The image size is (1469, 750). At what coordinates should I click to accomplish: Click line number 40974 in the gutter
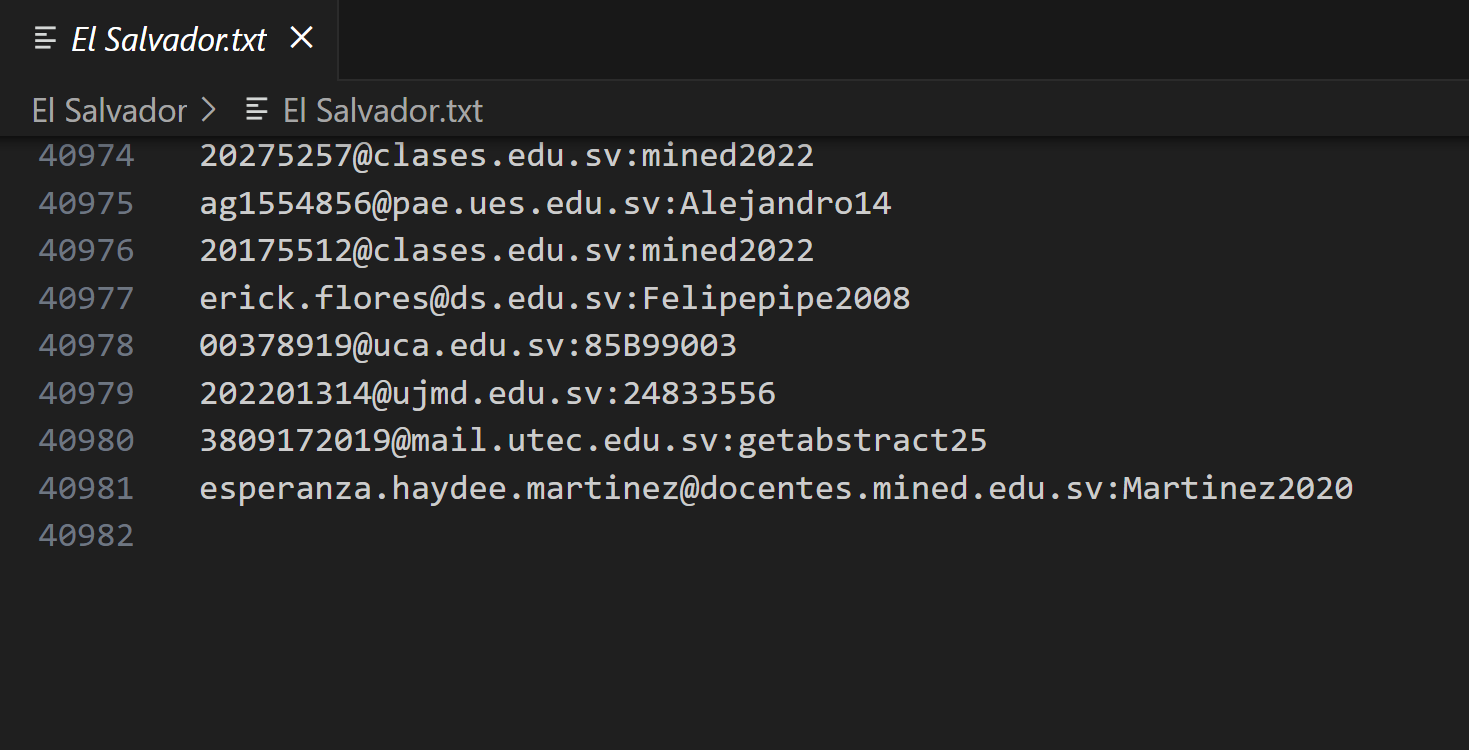tap(86, 156)
